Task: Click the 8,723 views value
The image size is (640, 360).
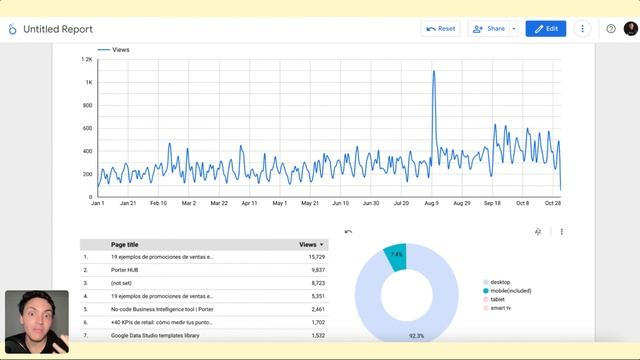Action: [318, 283]
